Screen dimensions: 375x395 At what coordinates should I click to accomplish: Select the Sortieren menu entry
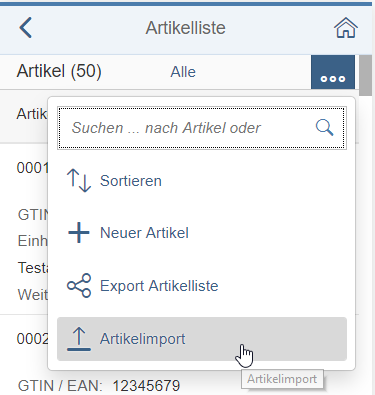pyautogui.click(x=202, y=181)
